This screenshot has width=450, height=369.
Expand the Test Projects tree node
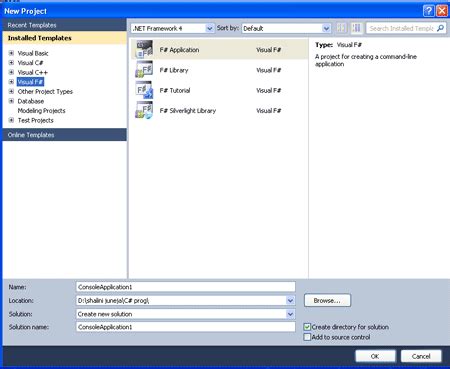click(x=11, y=120)
